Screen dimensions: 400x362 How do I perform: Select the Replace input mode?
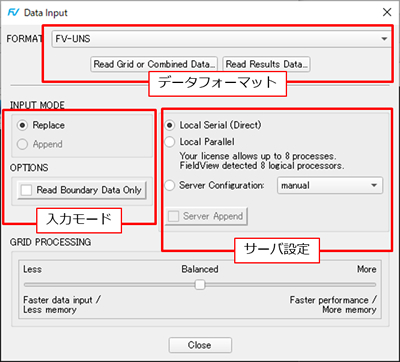tap(22, 125)
